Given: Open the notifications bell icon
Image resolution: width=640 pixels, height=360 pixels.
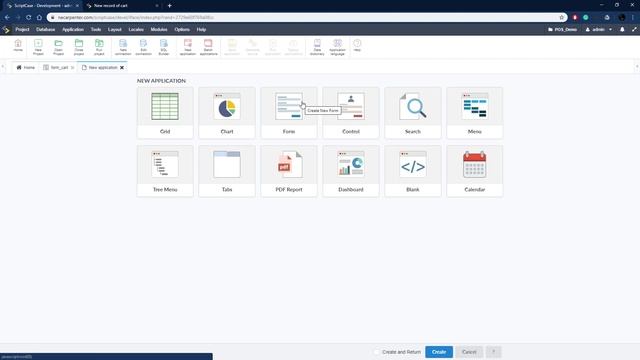Looking at the screenshot, I should [x=622, y=29].
